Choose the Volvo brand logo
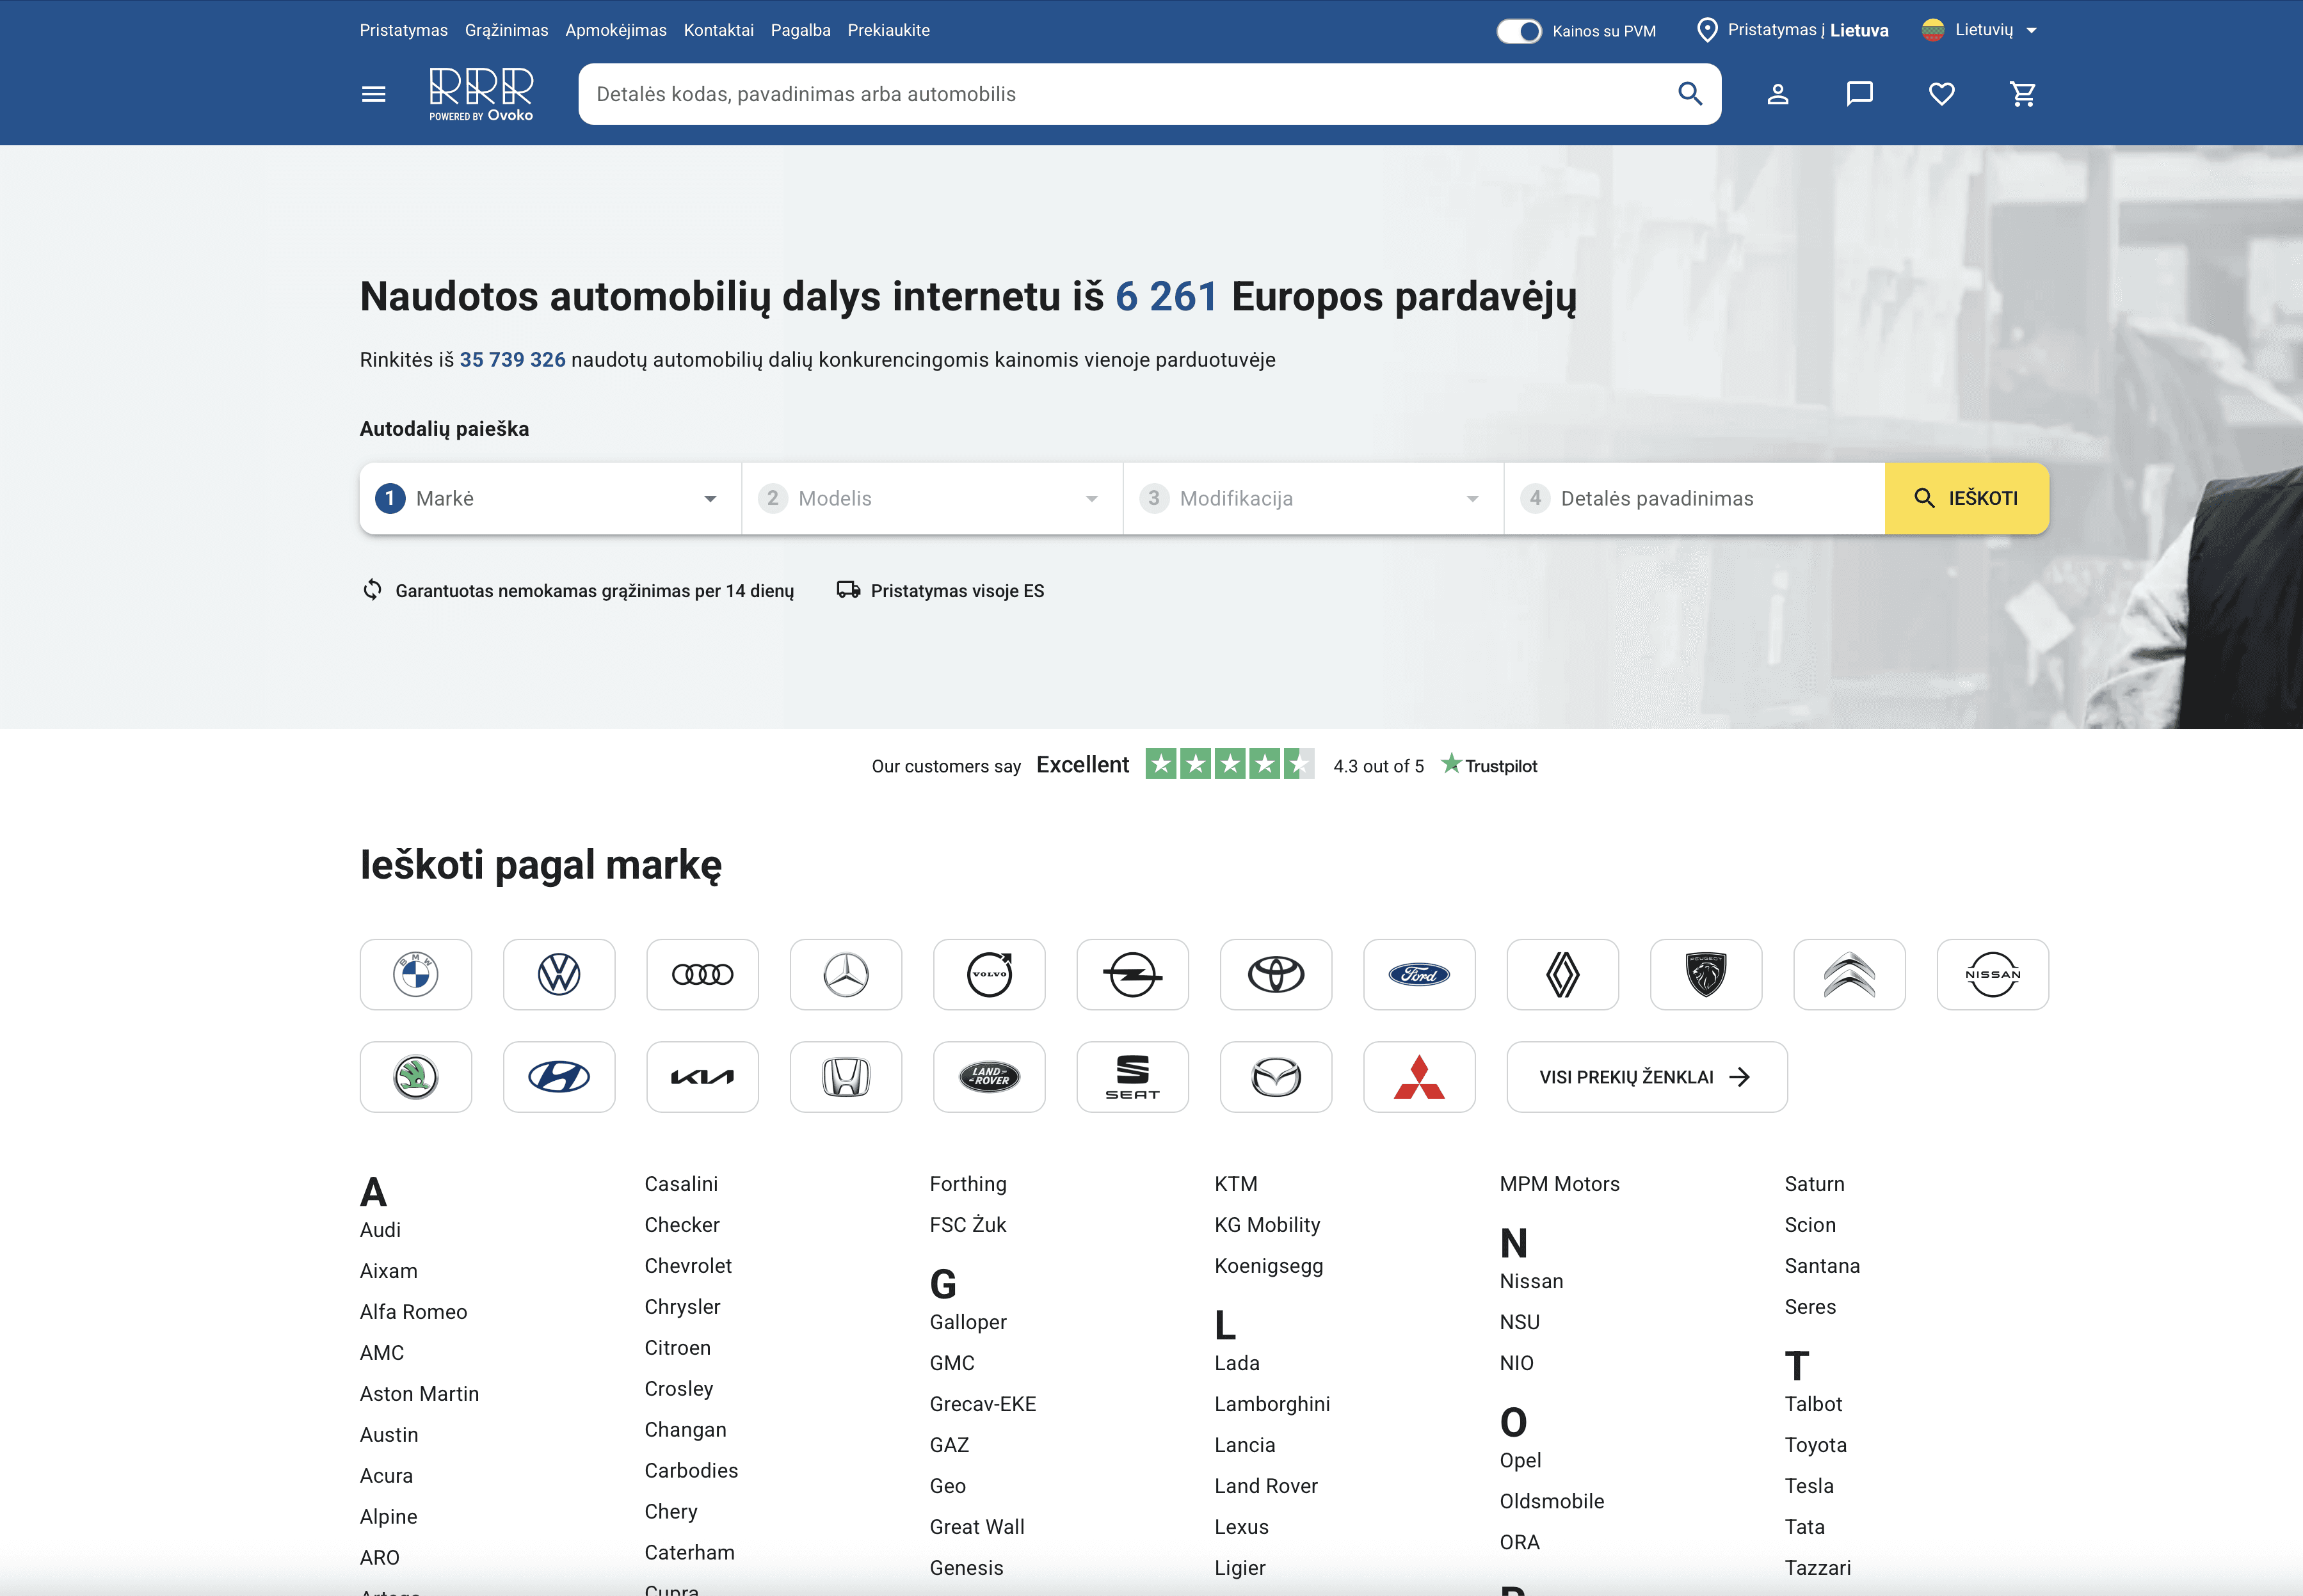This screenshot has width=2303, height=1596. tap(989, 974)
